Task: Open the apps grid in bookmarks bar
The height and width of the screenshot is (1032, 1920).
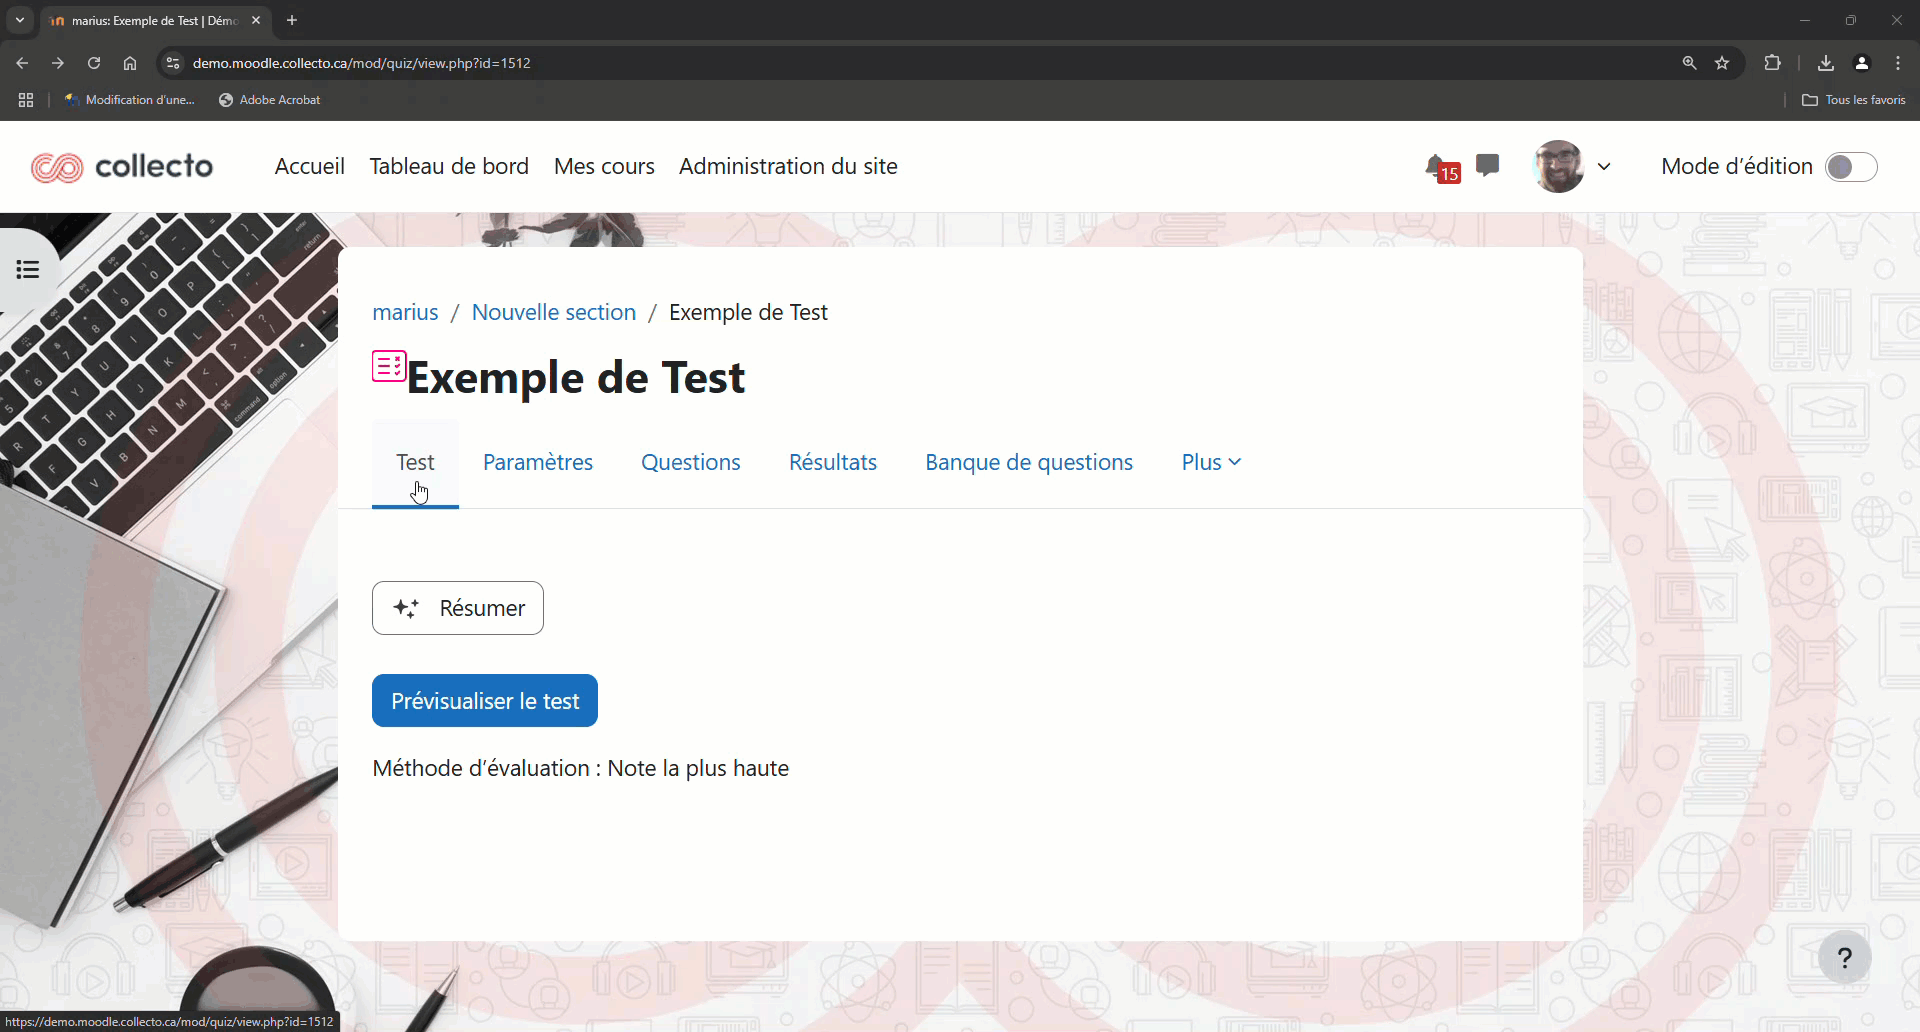Action: [x=26, y=100]
